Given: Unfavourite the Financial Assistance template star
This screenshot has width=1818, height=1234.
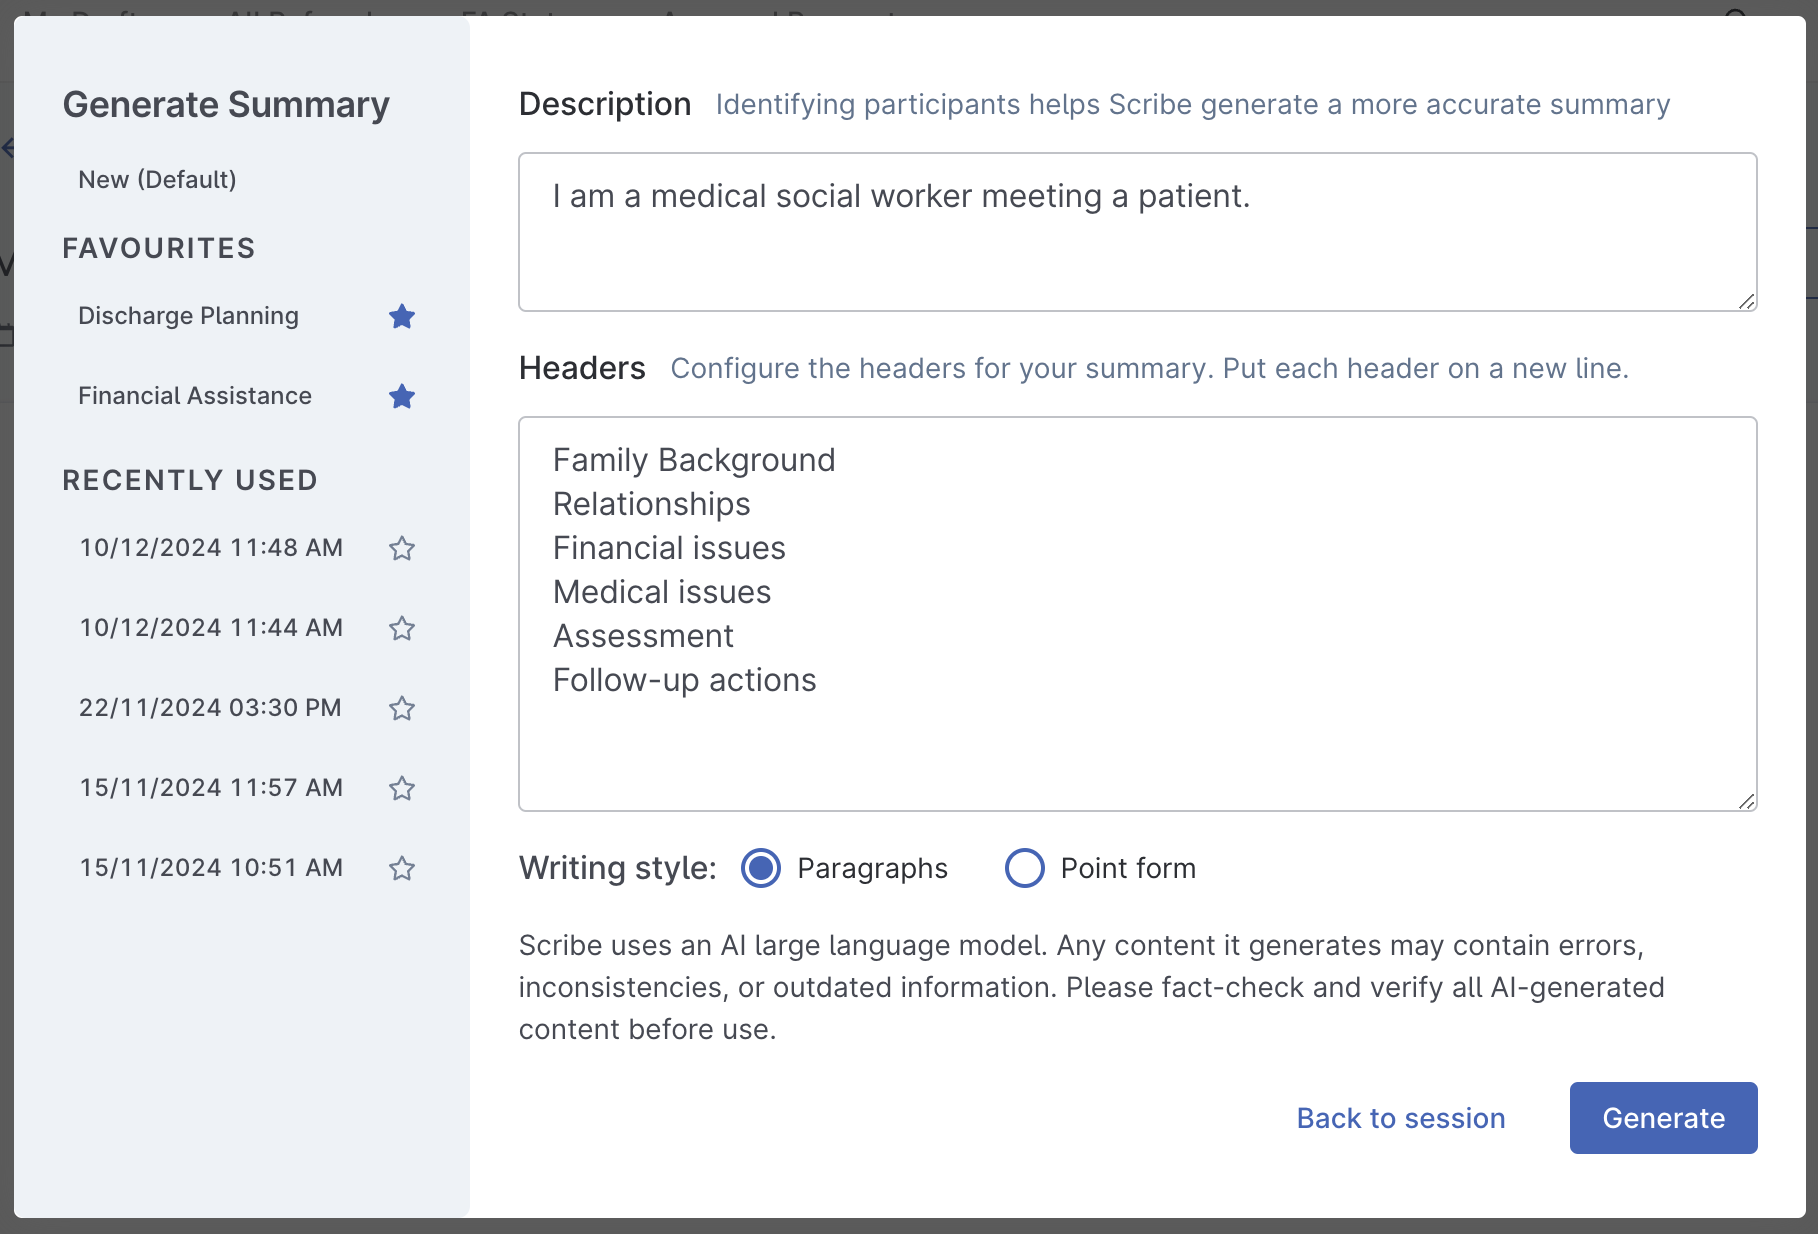Looking at the screenshot, I should [x=402, y=396].
